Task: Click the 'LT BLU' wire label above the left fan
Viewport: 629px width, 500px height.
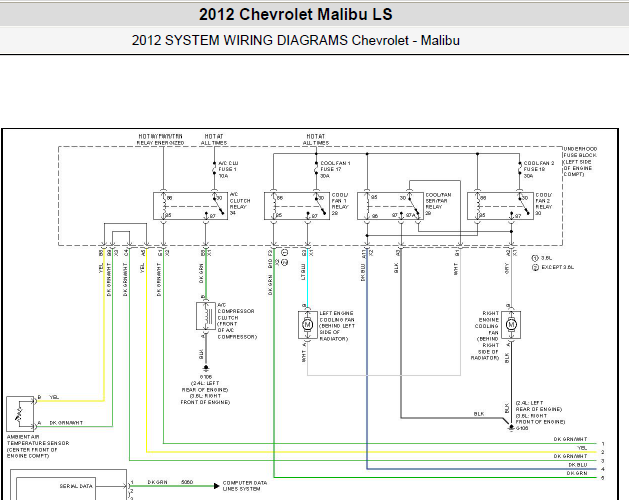Action: point(303,272)
